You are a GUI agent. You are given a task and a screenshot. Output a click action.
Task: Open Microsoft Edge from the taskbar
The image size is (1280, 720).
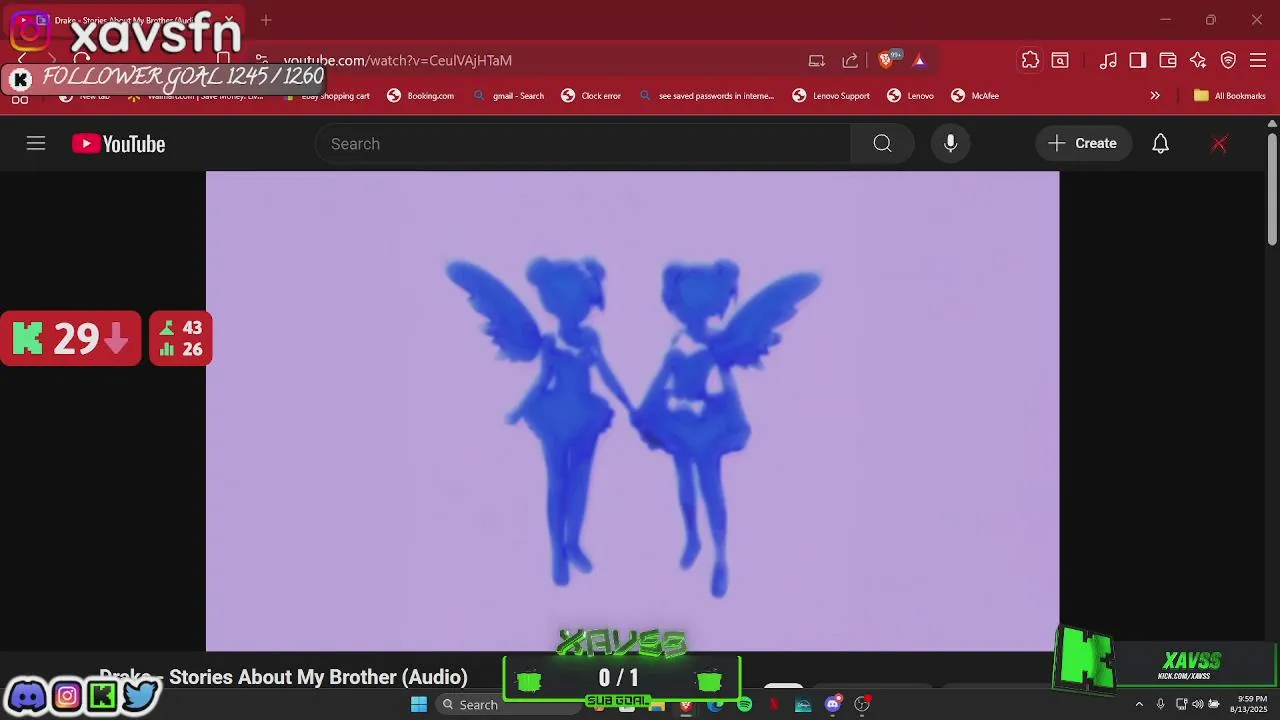pos(715,705)
